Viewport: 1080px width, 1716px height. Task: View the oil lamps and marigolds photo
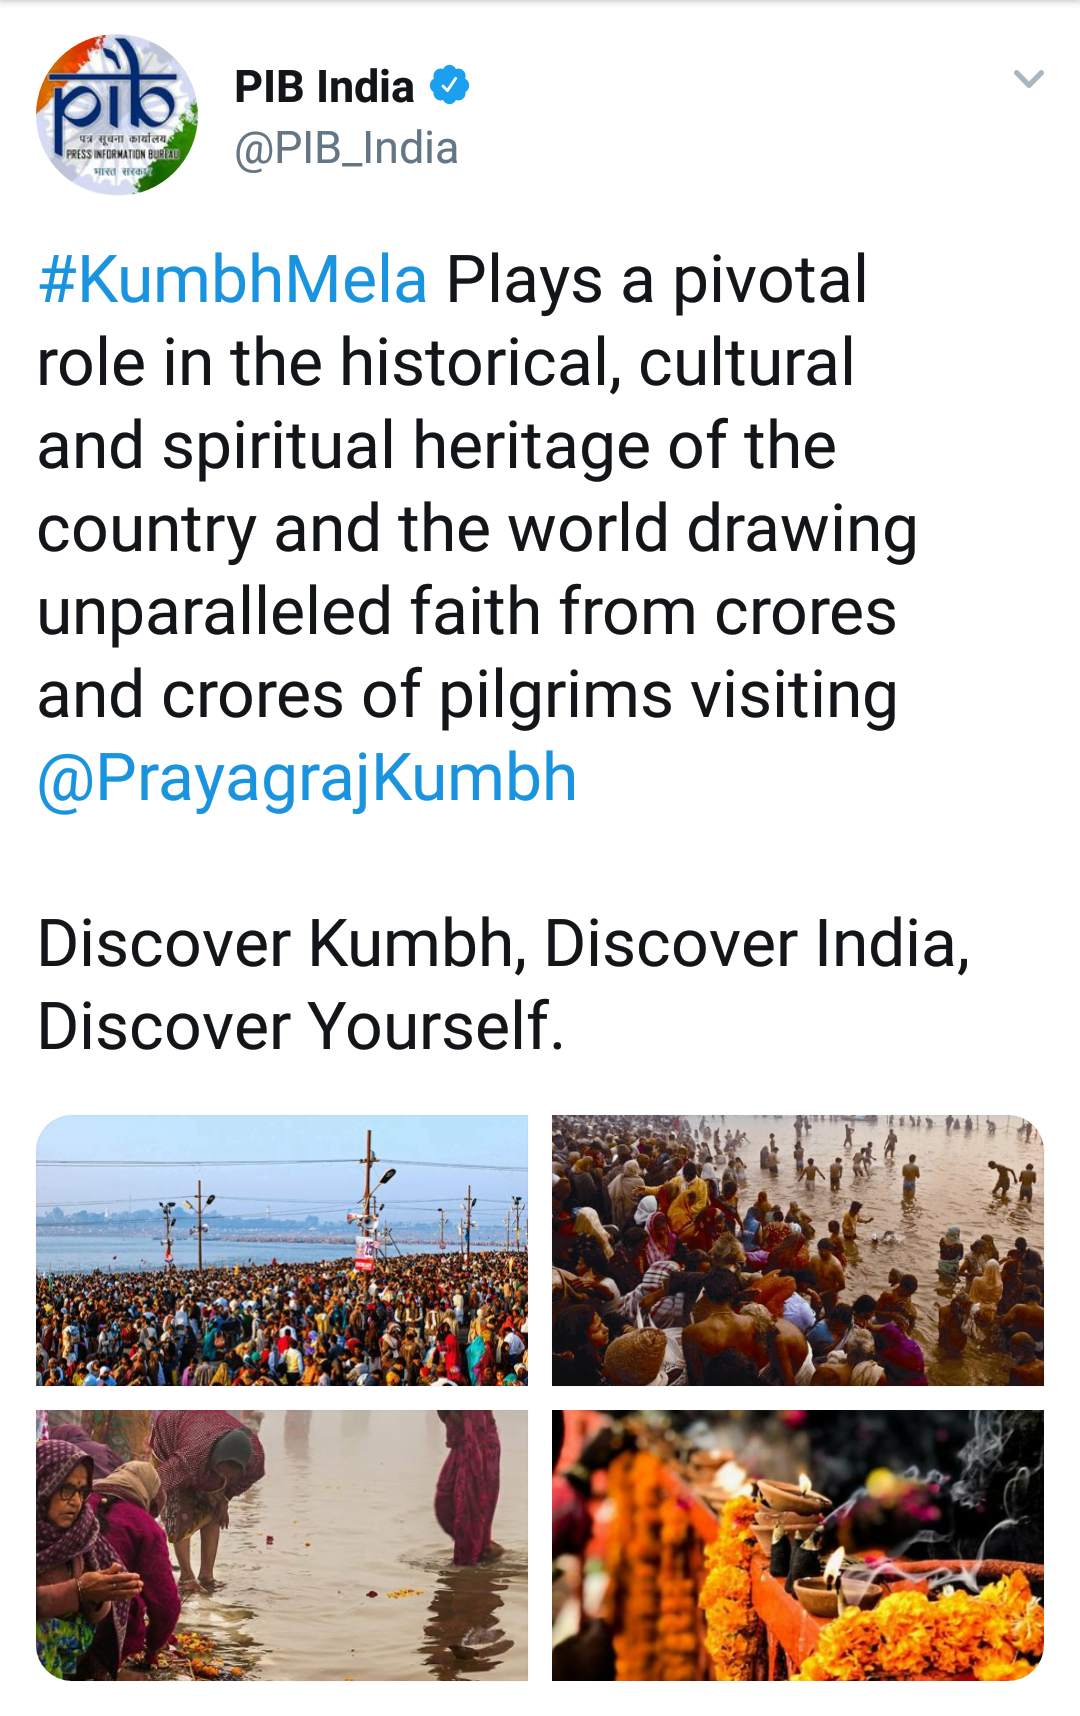[x=797, y=1545]
